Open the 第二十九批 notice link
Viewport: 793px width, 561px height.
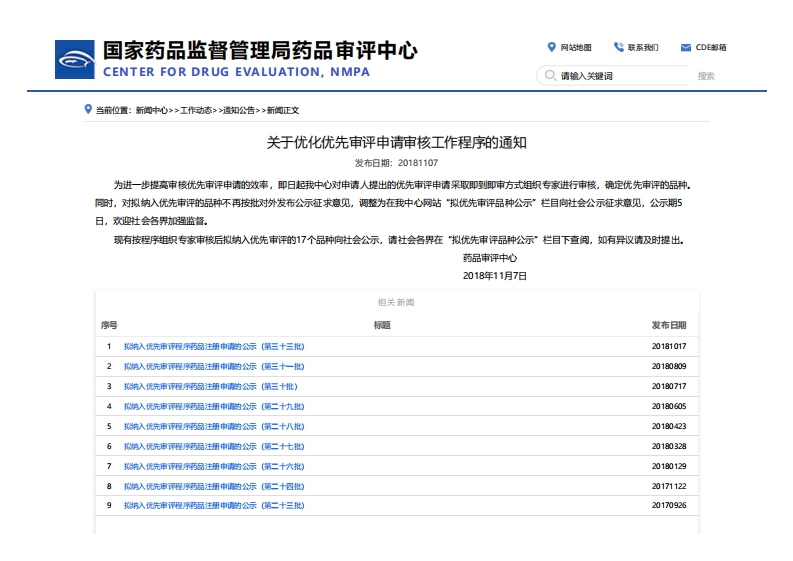pos(214,406)
